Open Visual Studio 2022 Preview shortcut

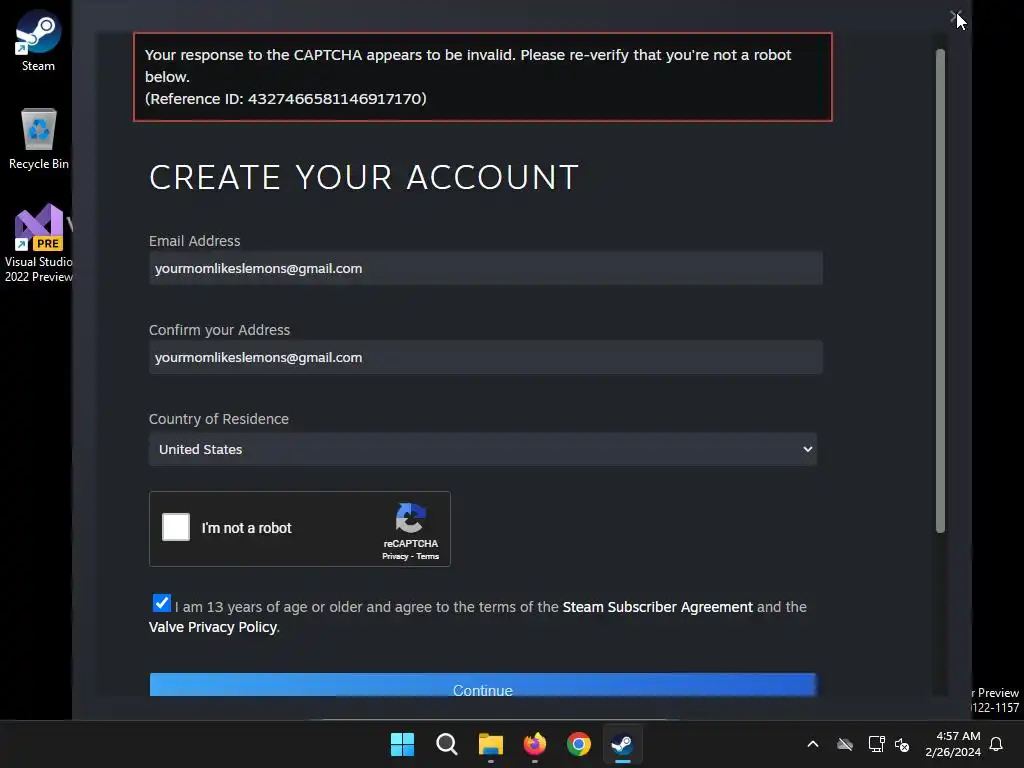pyautogui.click(x=39, y=243)
